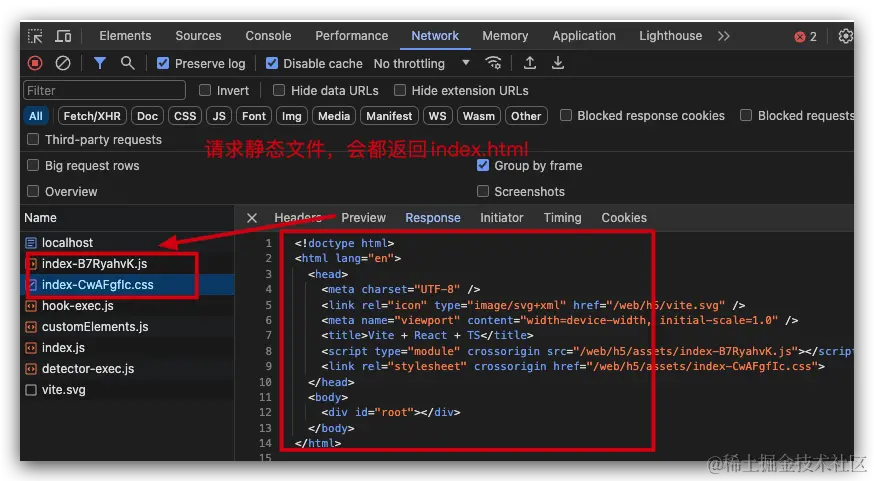Open the Timing tab
874x481 pixels.
point(562,218)
